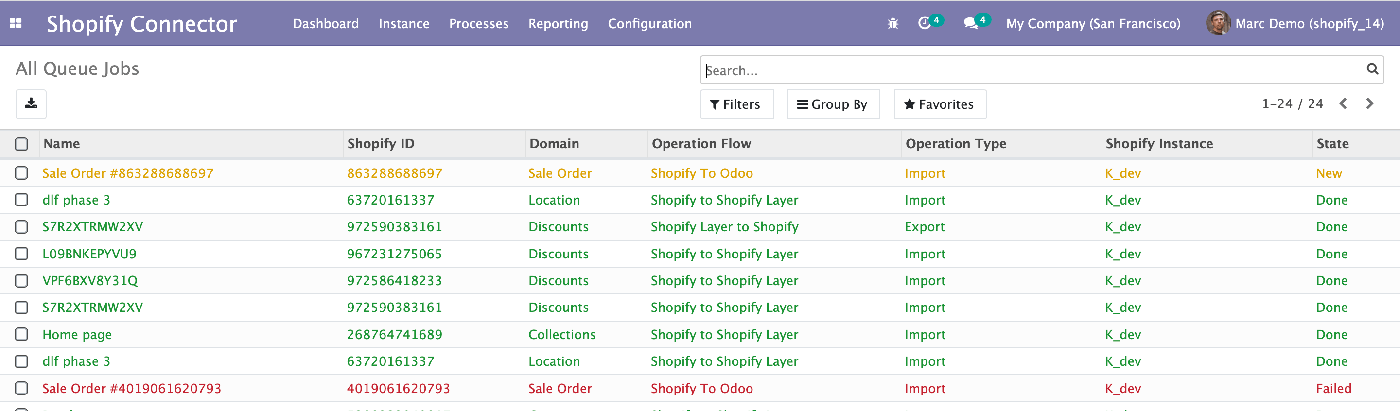Screen dimensions: 1400x411
Task: Open the Reporting menu
Action: (x=558, y=23)
